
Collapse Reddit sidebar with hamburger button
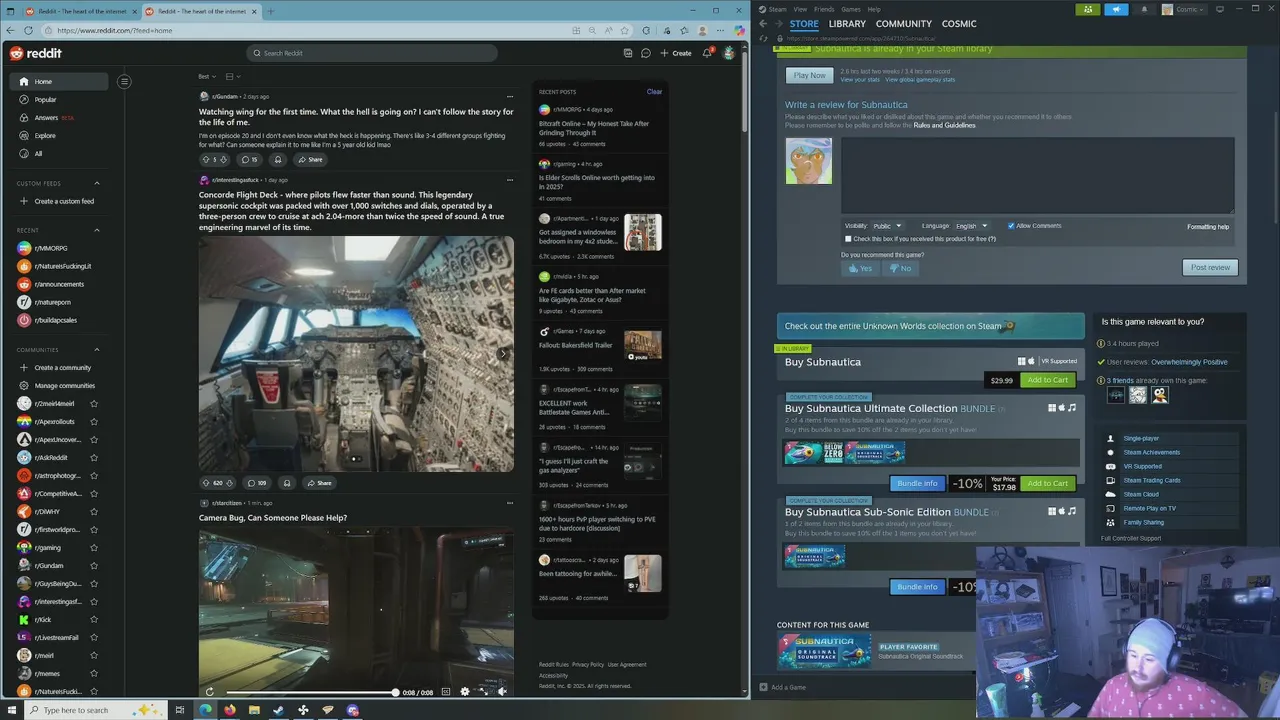point(124,82)
